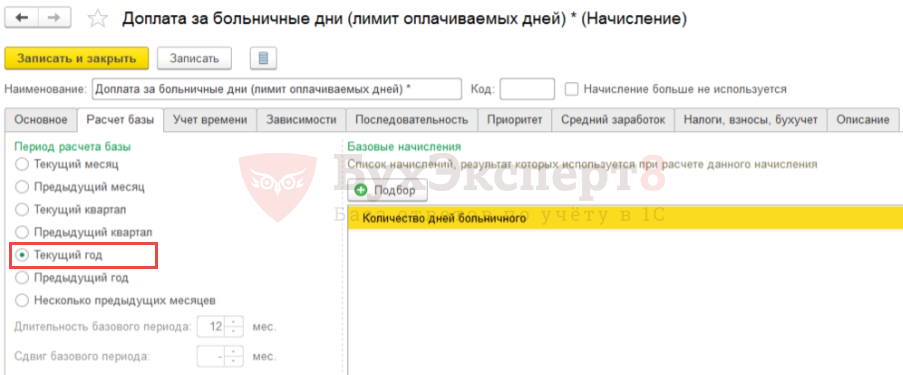Select Несколько предыдущих месяцев option
The image size is (903, 375).
tap(21, 300)
